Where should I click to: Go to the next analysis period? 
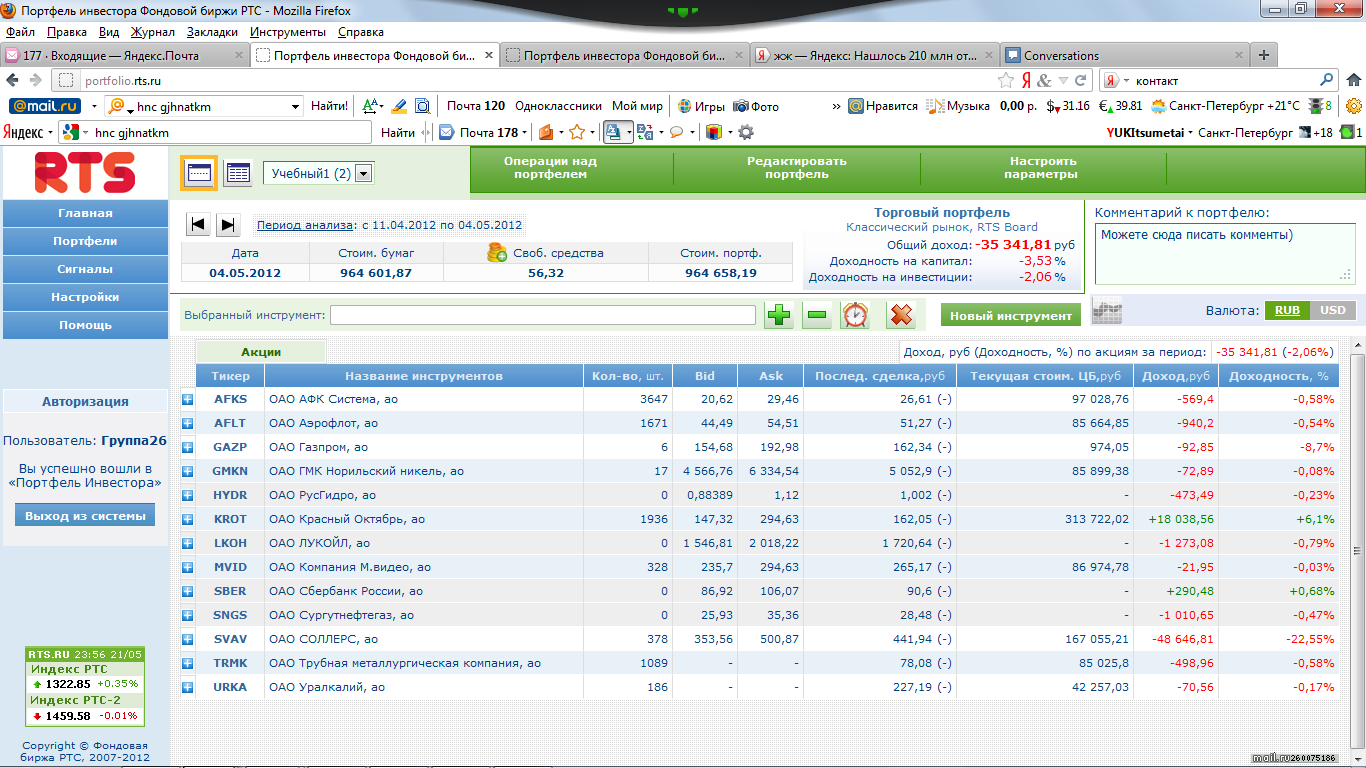[x=227, y=225]
